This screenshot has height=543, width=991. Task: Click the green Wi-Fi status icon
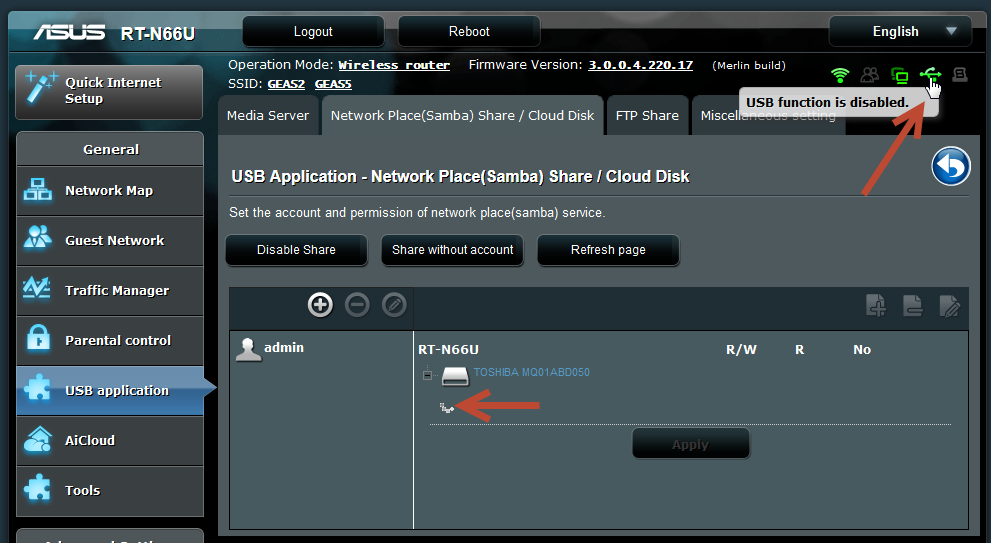(840, 75)
